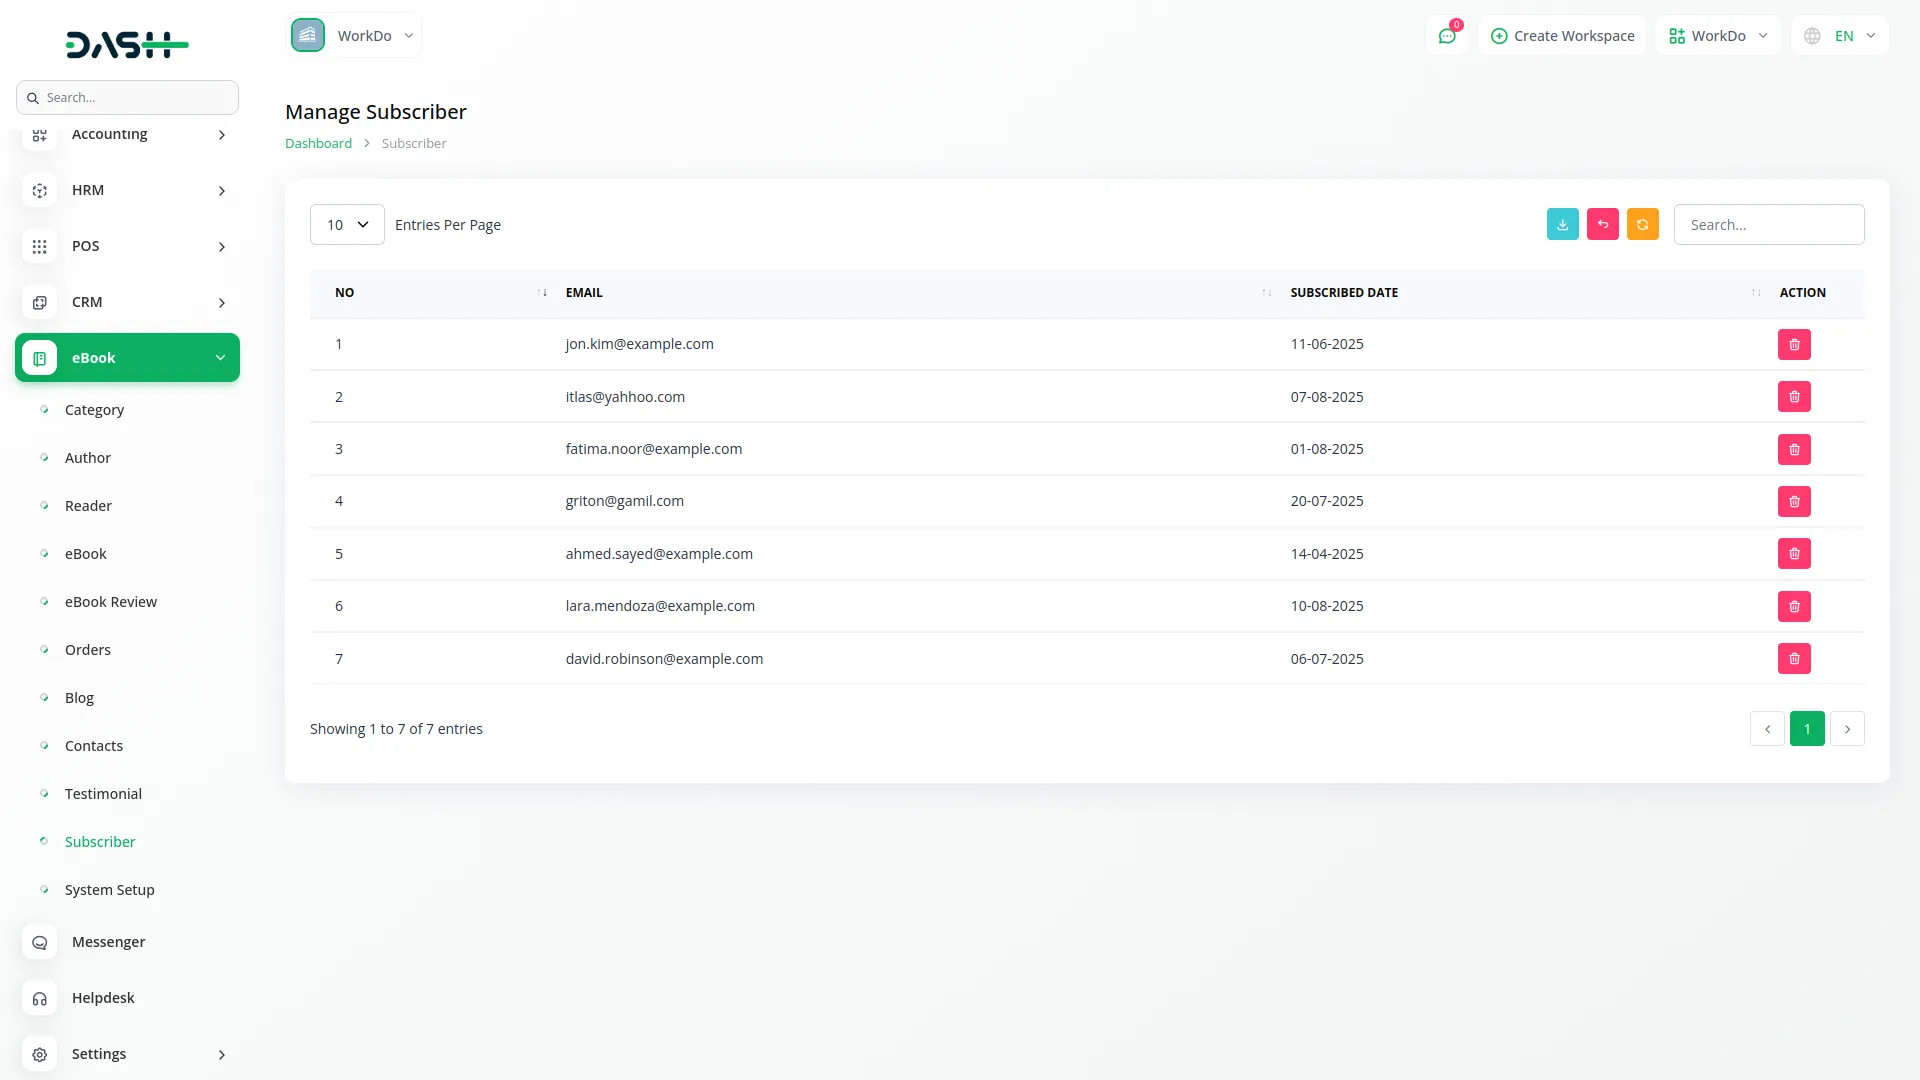Open the chat messages notification icon
This screenshot has height=1080, width=1920.
[x=1446, y=36]
